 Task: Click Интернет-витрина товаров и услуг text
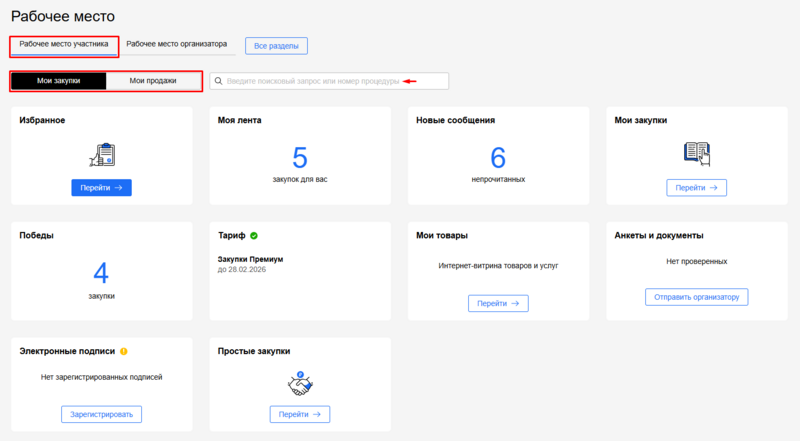point(498,266)
